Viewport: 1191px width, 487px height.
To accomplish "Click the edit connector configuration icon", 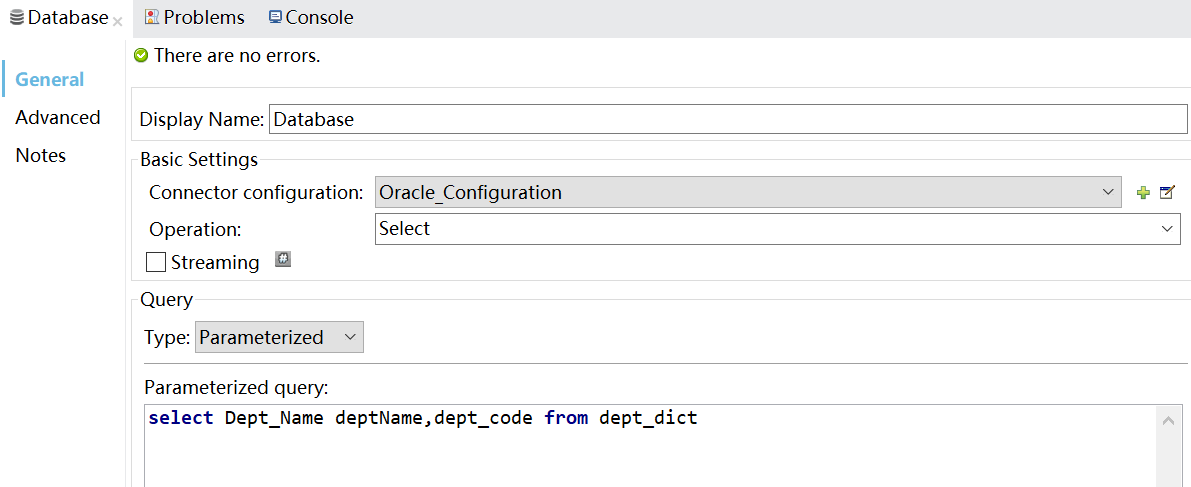I will [x=1167, y=192].
